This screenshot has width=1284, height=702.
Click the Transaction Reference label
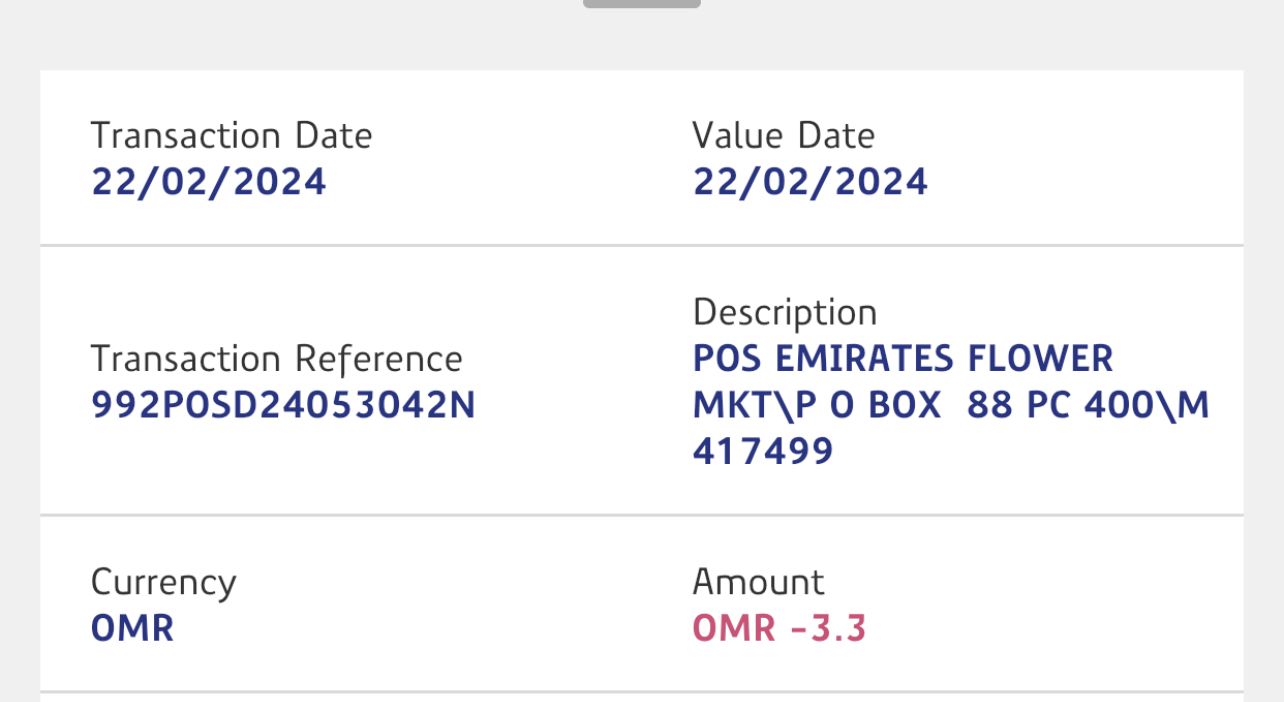[x=276, y=359]
